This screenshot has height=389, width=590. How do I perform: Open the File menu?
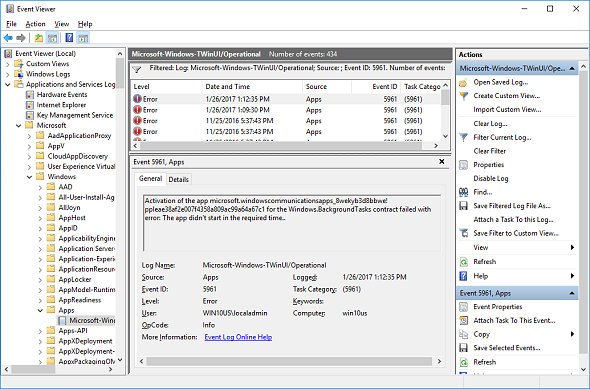11,24
